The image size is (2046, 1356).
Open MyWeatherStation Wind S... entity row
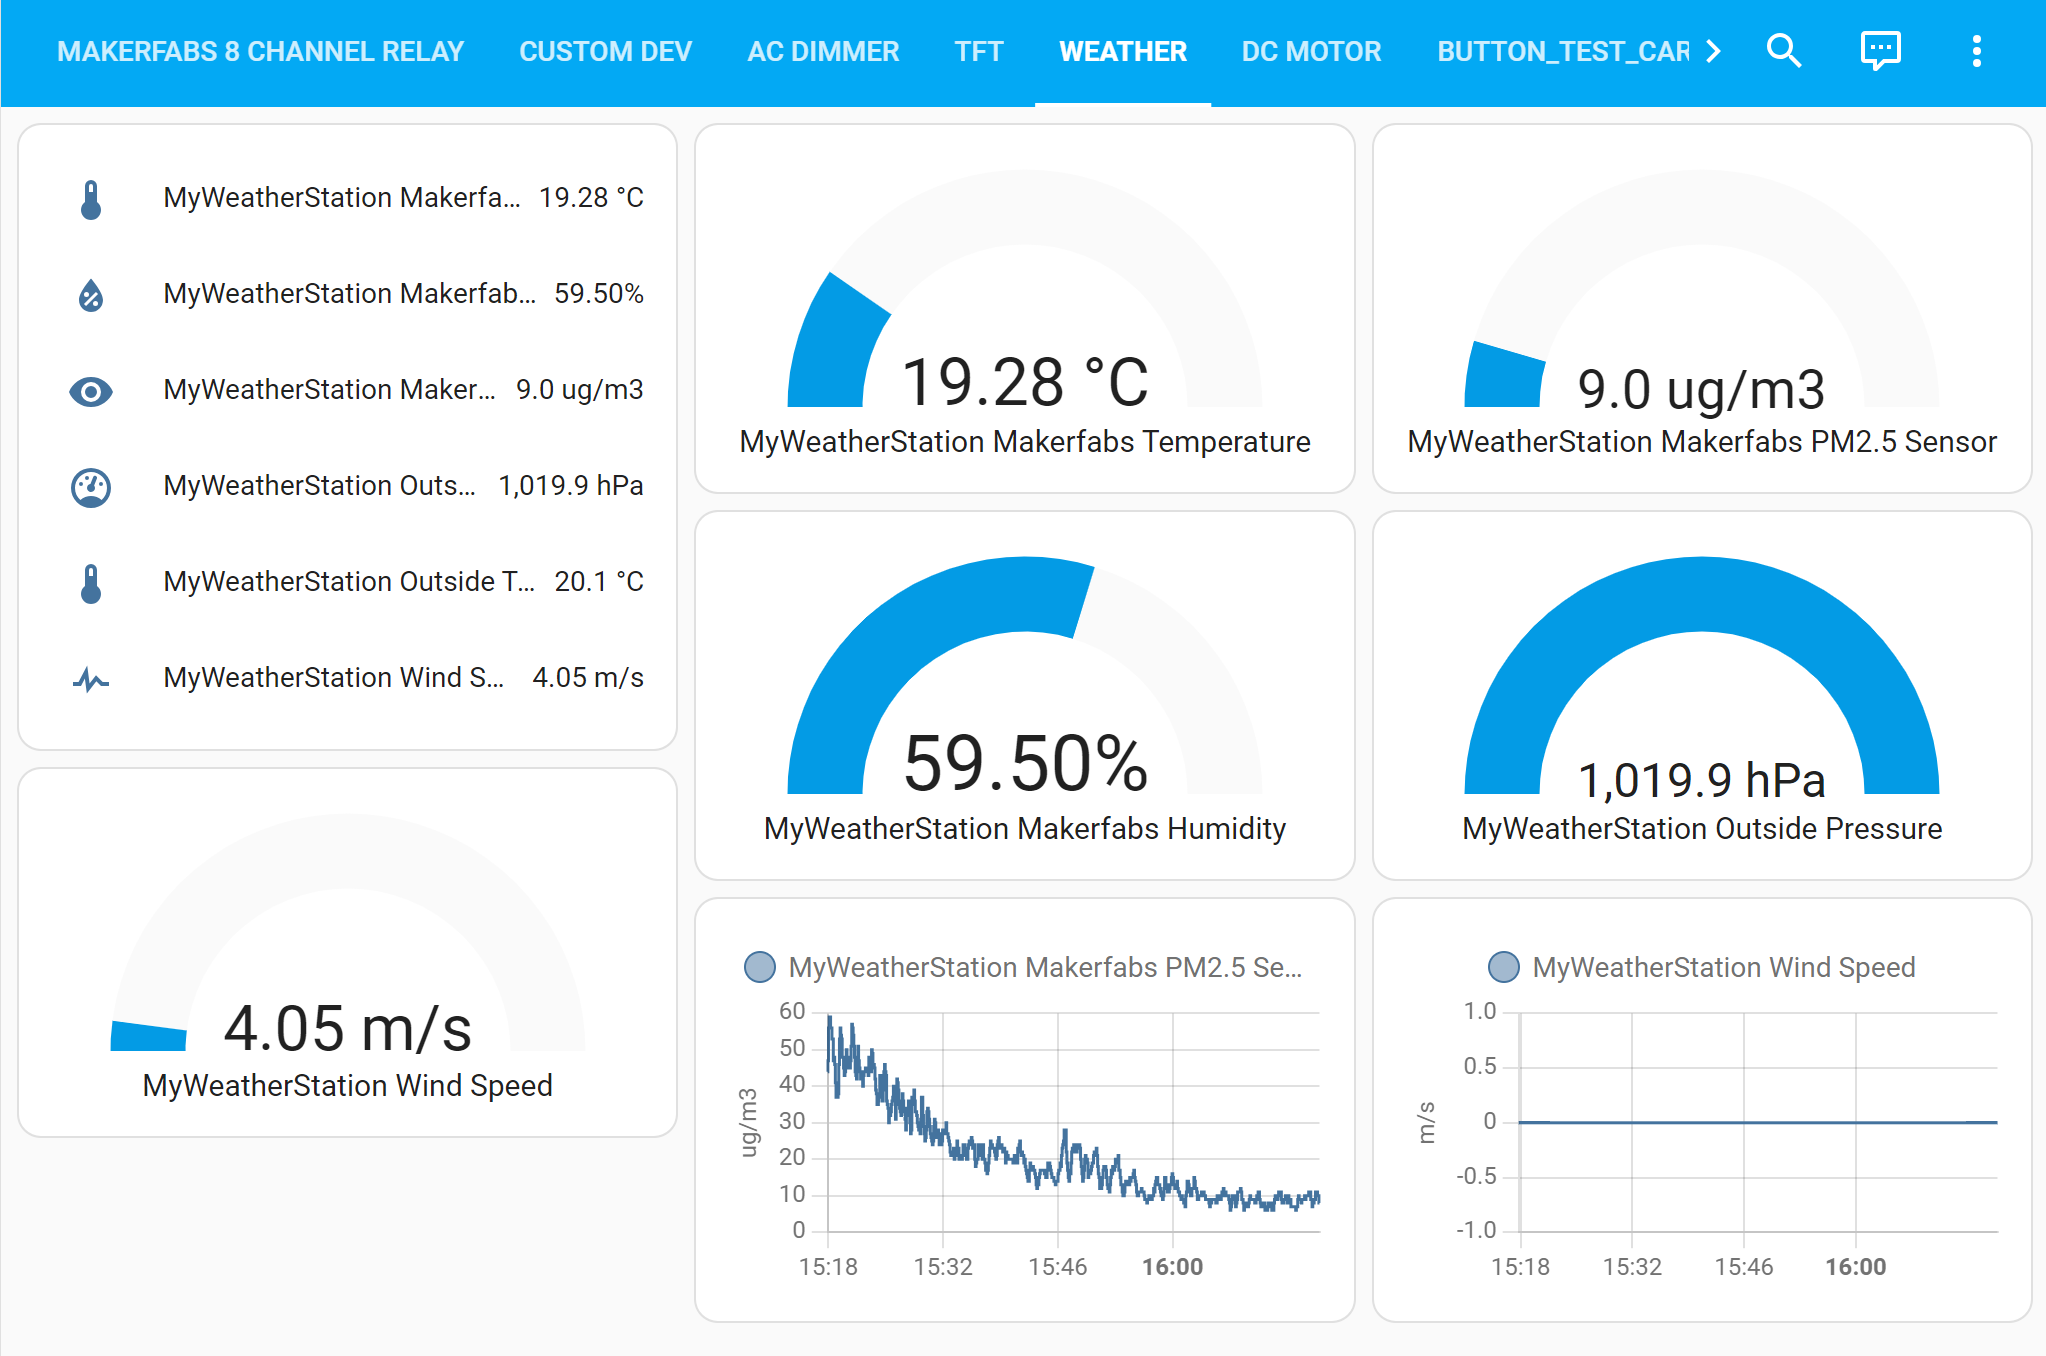(348, 678)
